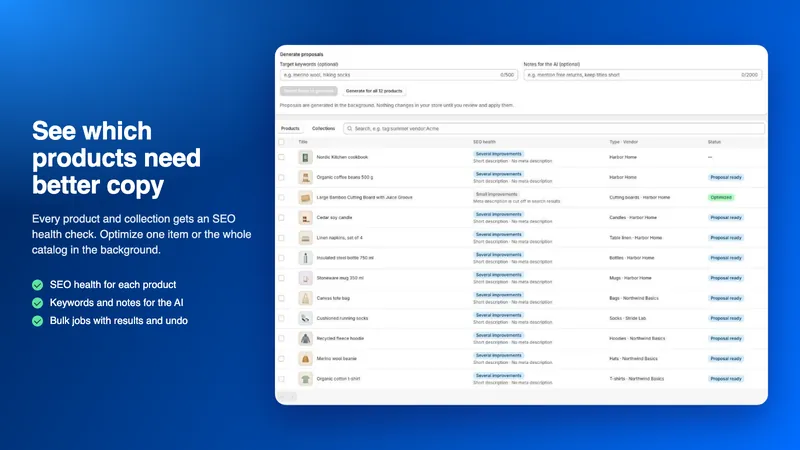Open the Nordic Kitchen cookbook title
This screenshot has height=450, width=800.
[x=342, y=157]
